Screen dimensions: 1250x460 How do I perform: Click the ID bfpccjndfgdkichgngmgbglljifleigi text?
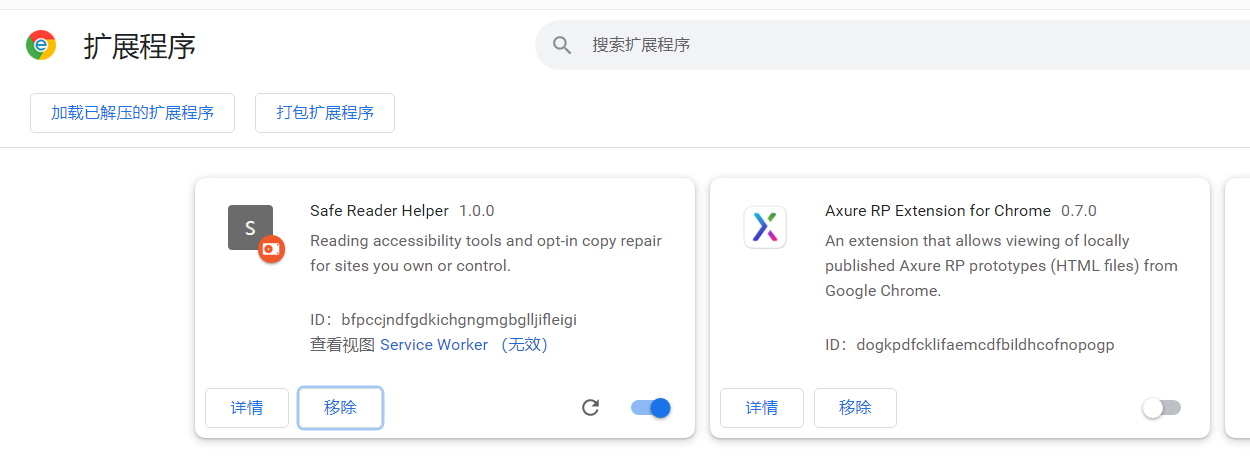pyautogui.click(x=444, y=320)
